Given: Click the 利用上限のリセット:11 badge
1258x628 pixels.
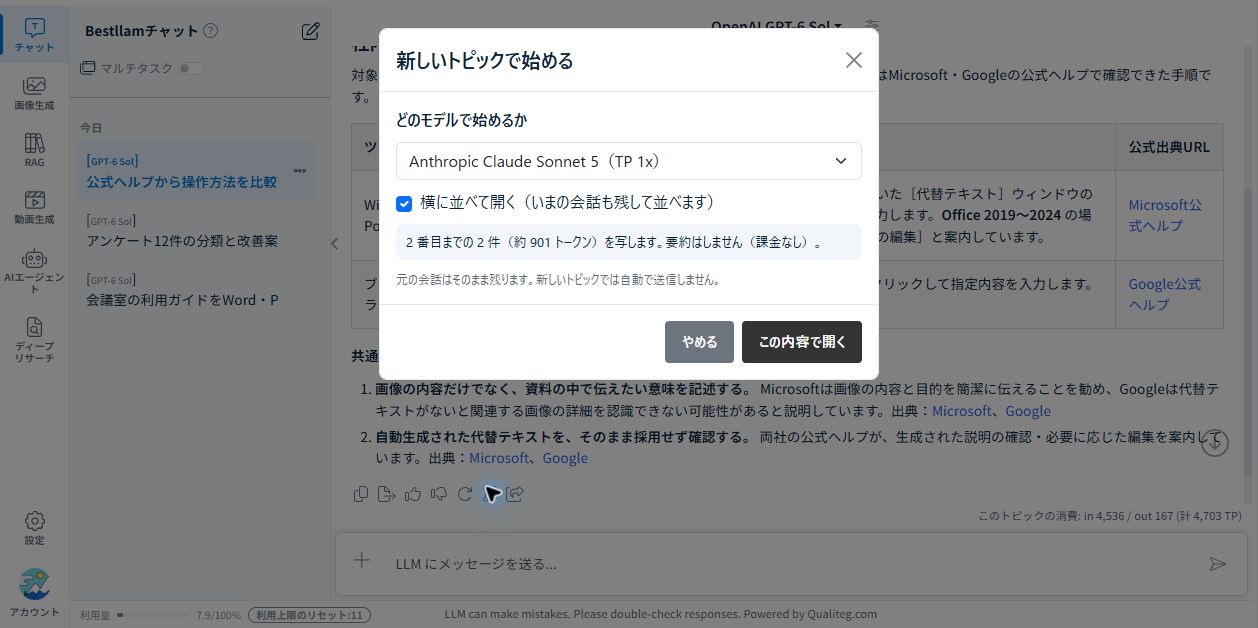Looking at the screenshot, I should pos(309,615).
